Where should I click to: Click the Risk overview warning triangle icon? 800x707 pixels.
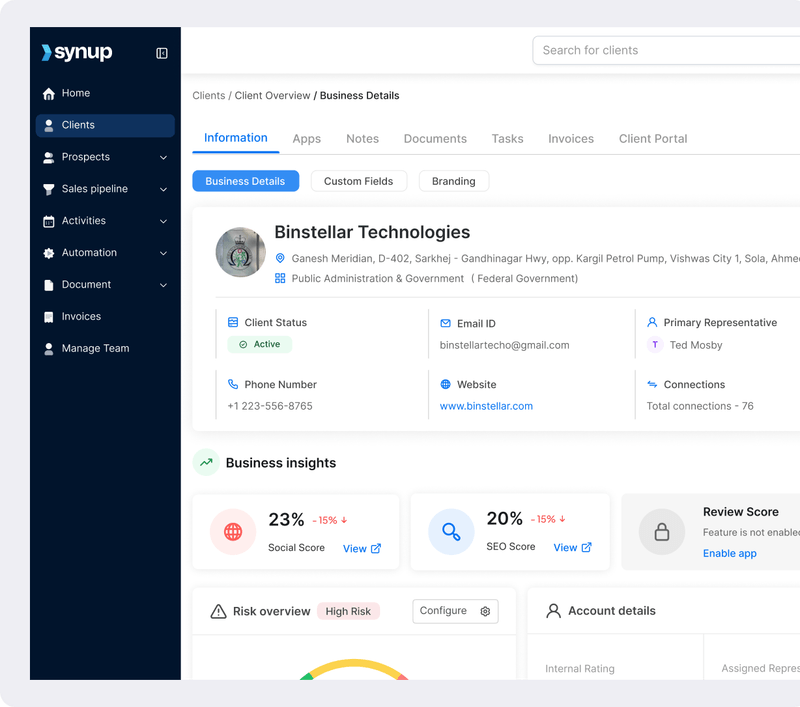pyautogui.click(x=218, y=611)
